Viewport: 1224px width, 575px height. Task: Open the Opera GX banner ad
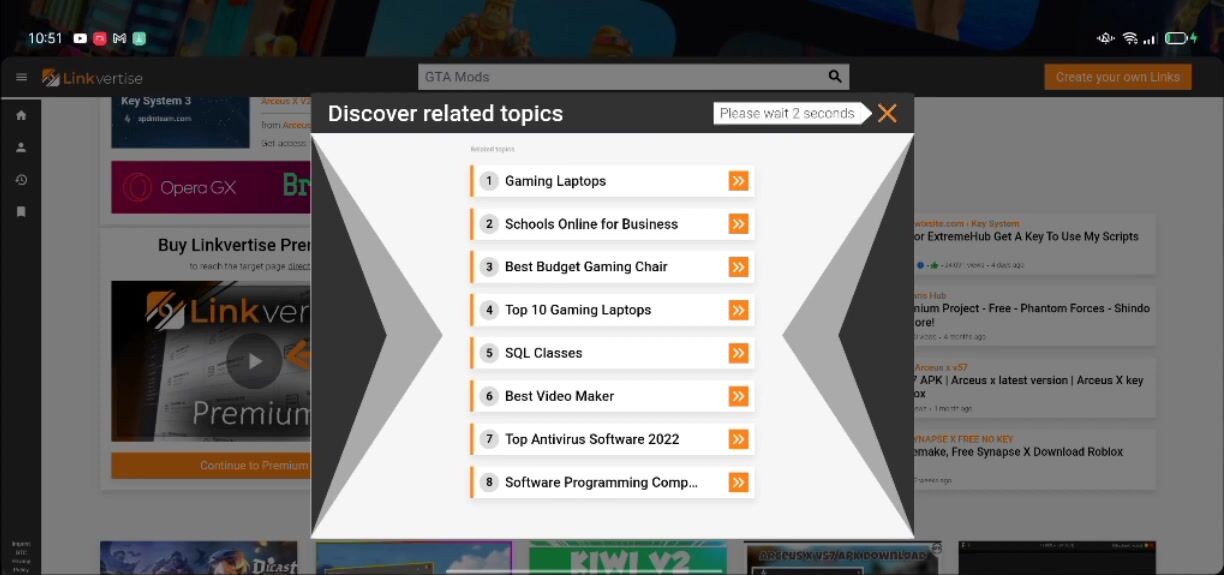click(211, 187)
